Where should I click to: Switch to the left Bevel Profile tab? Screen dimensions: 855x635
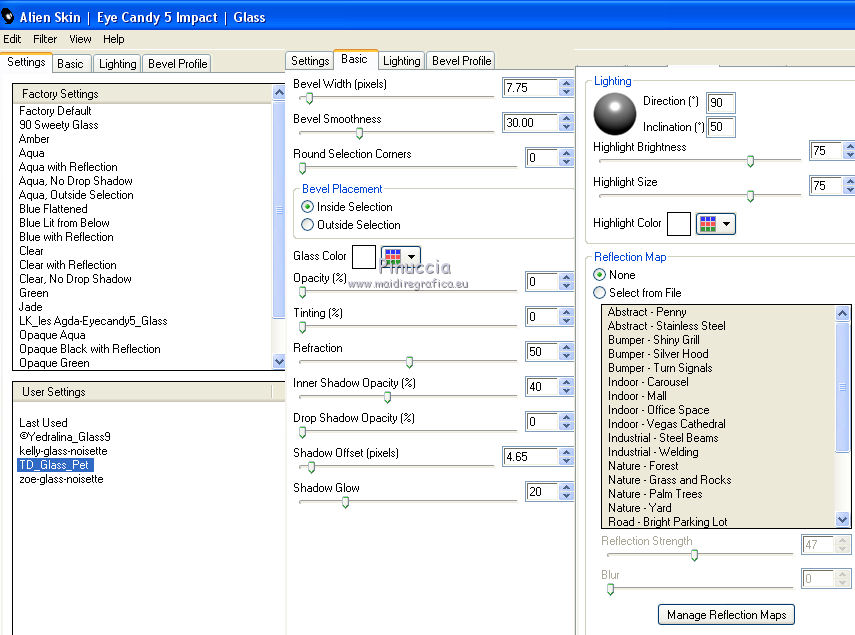click(x=178, y=64)
